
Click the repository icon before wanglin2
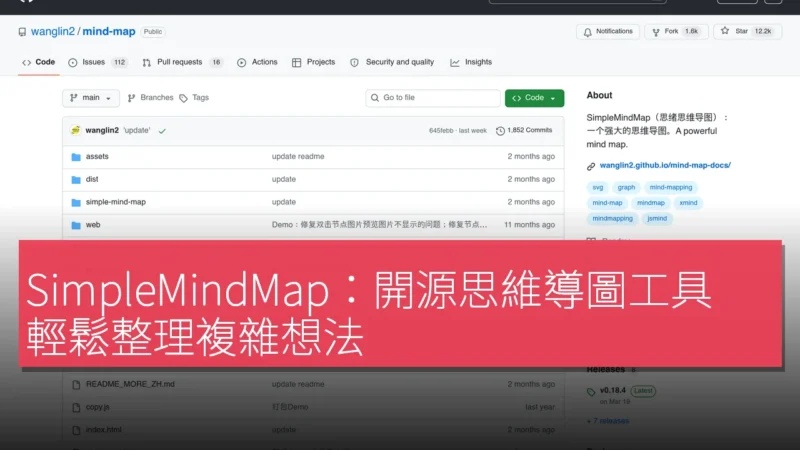[x=22, y=32]
